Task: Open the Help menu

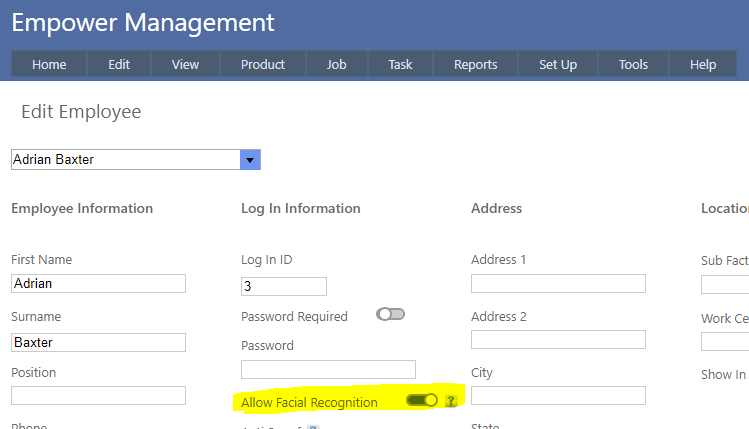Action: coord(703,65)
